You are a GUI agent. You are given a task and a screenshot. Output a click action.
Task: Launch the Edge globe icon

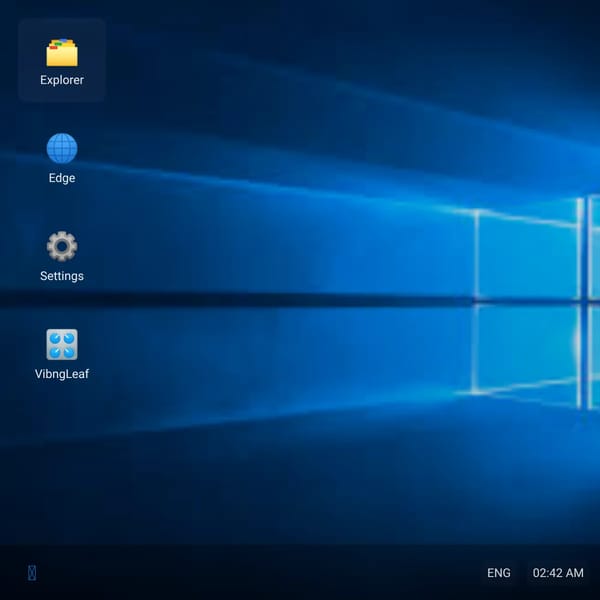[62, 148]
